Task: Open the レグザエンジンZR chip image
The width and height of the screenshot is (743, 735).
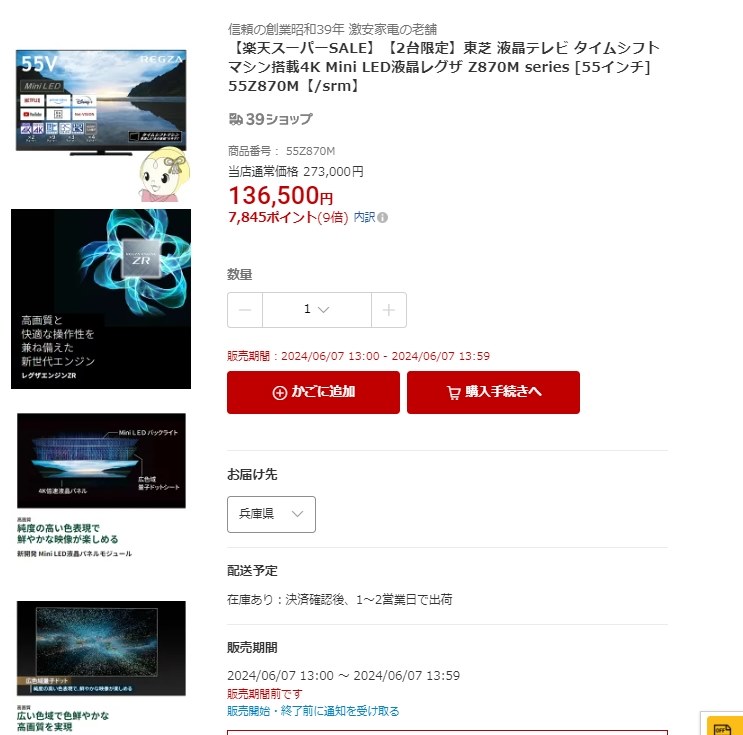Action: tap(101, 299)
